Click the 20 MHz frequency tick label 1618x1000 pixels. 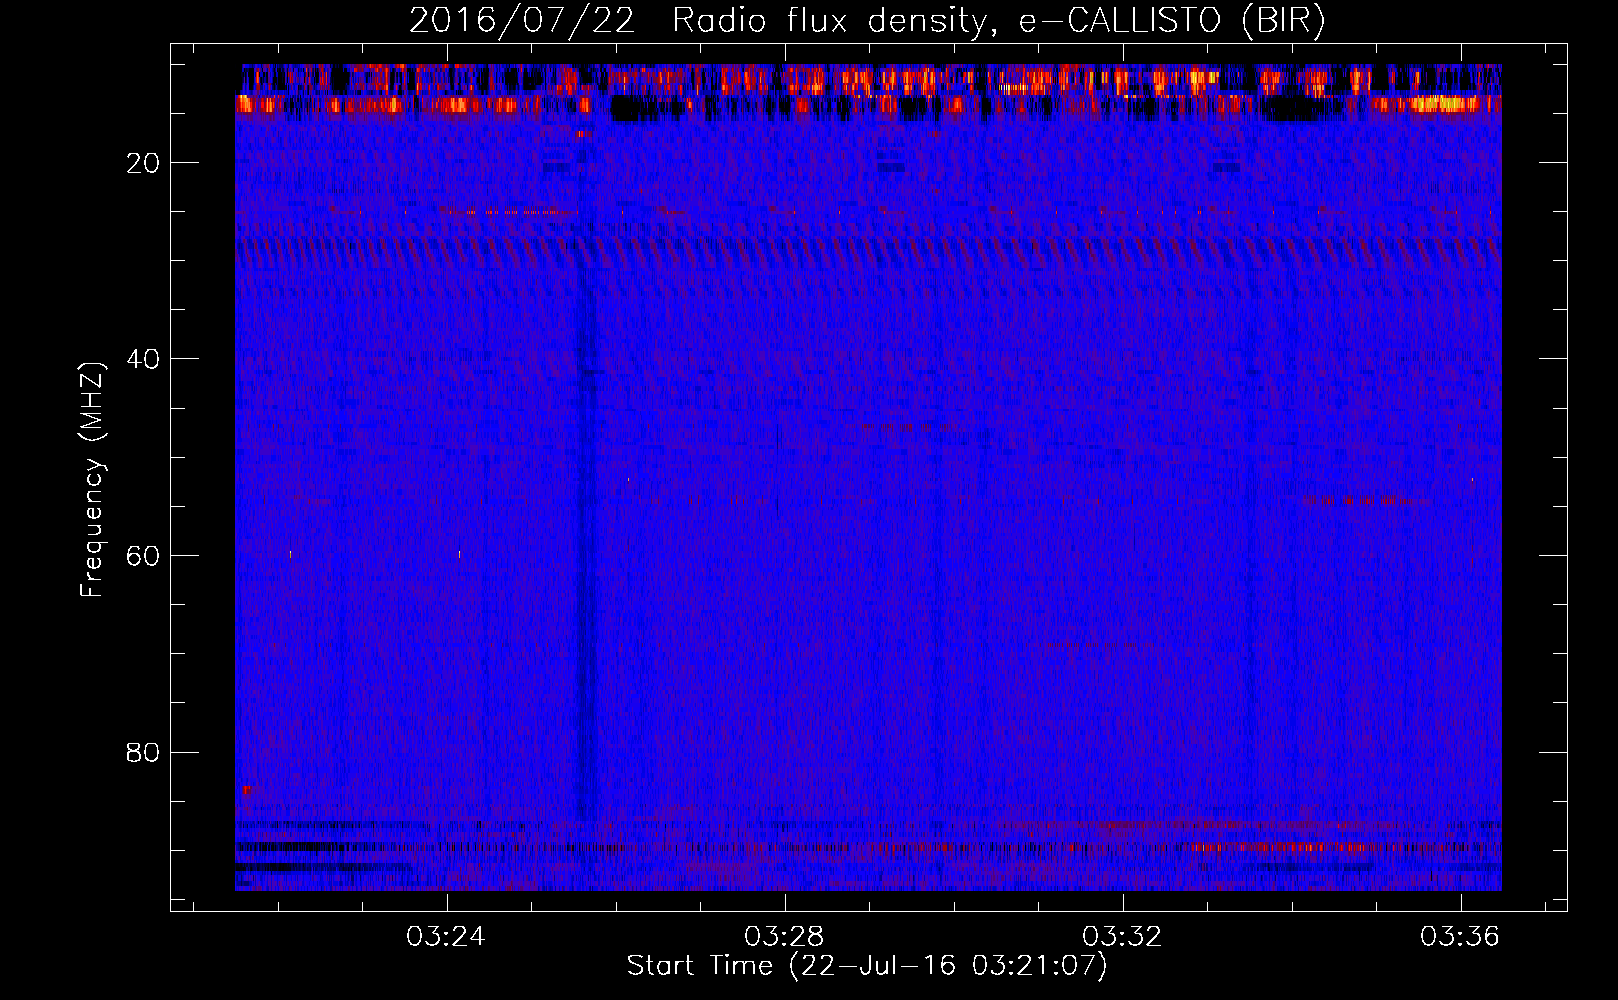(144, 163)
